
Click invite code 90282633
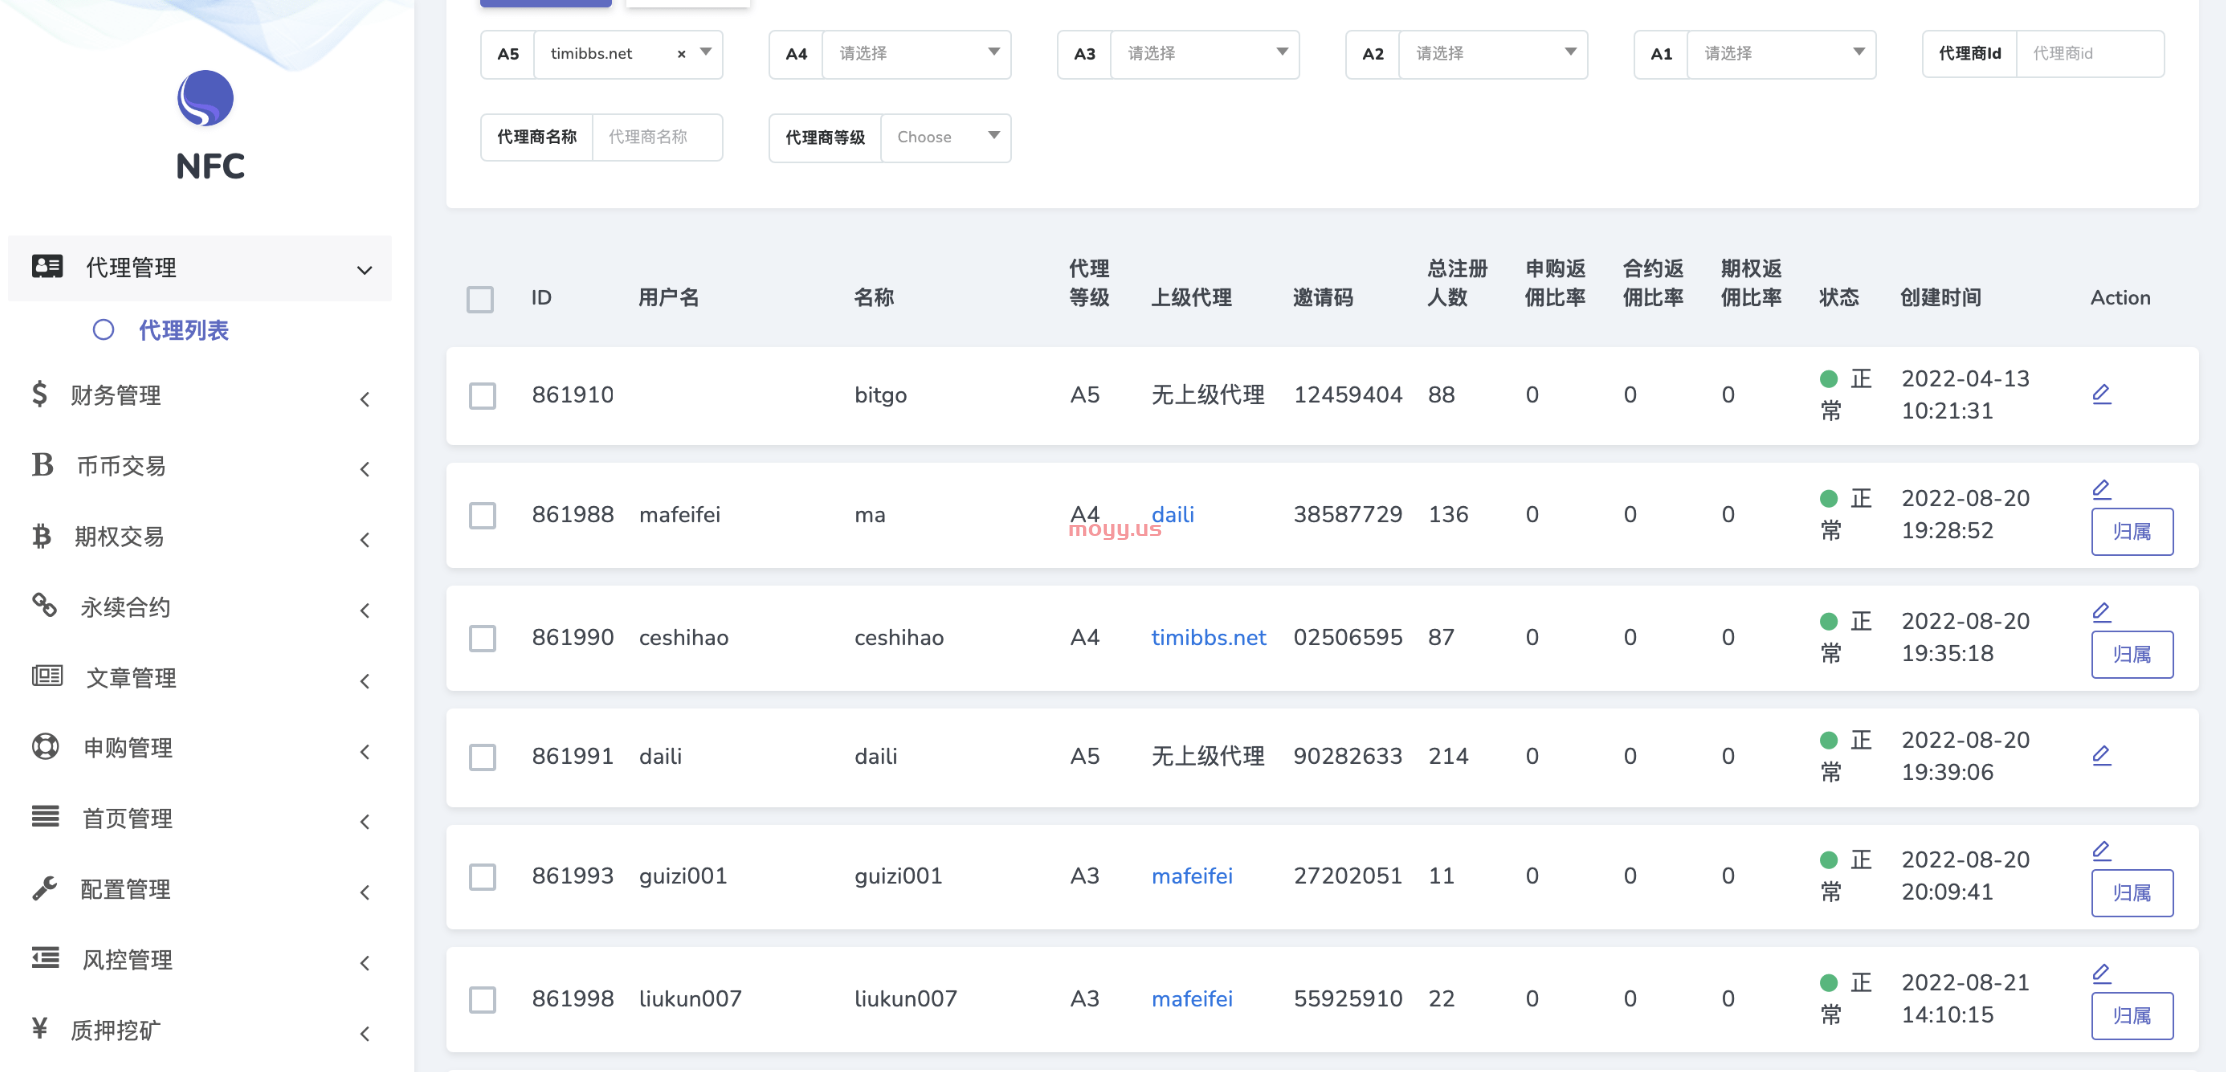point(1348,756)
